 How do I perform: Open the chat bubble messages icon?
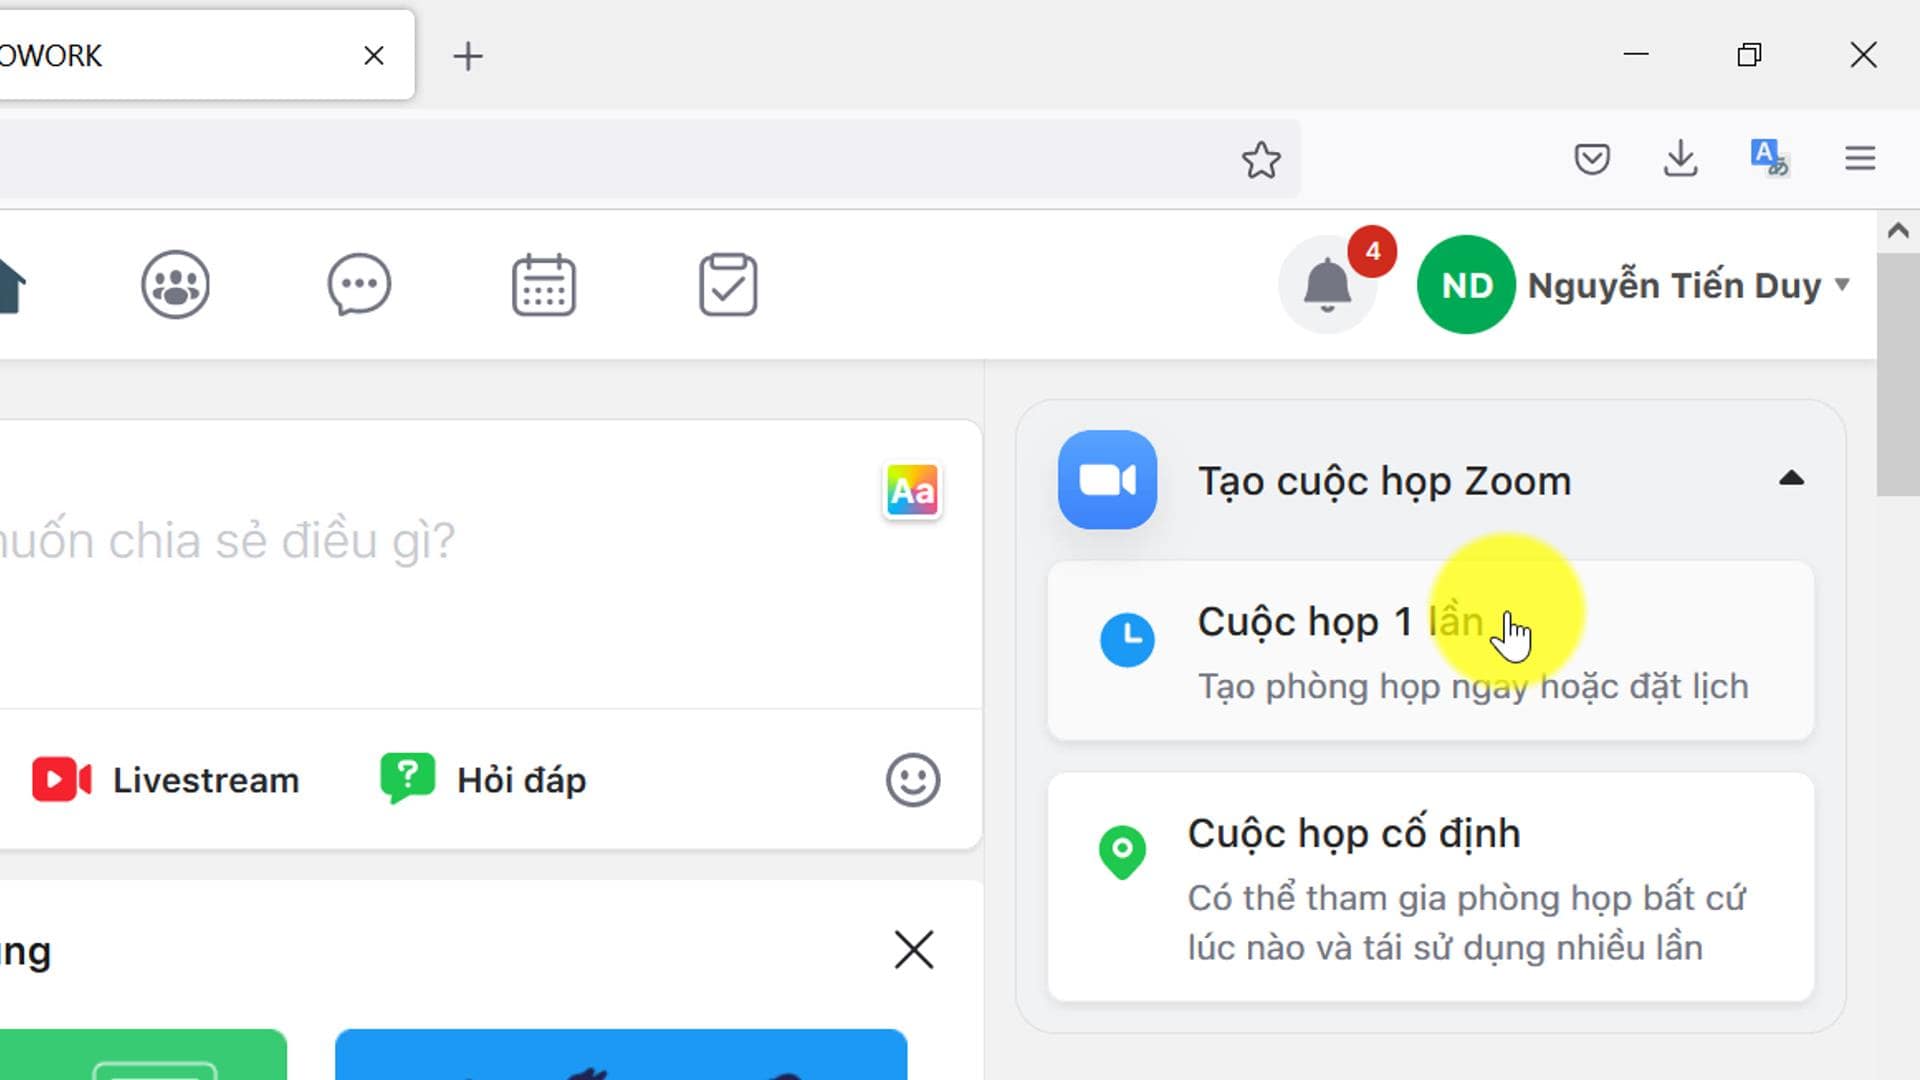coord(359,285)
